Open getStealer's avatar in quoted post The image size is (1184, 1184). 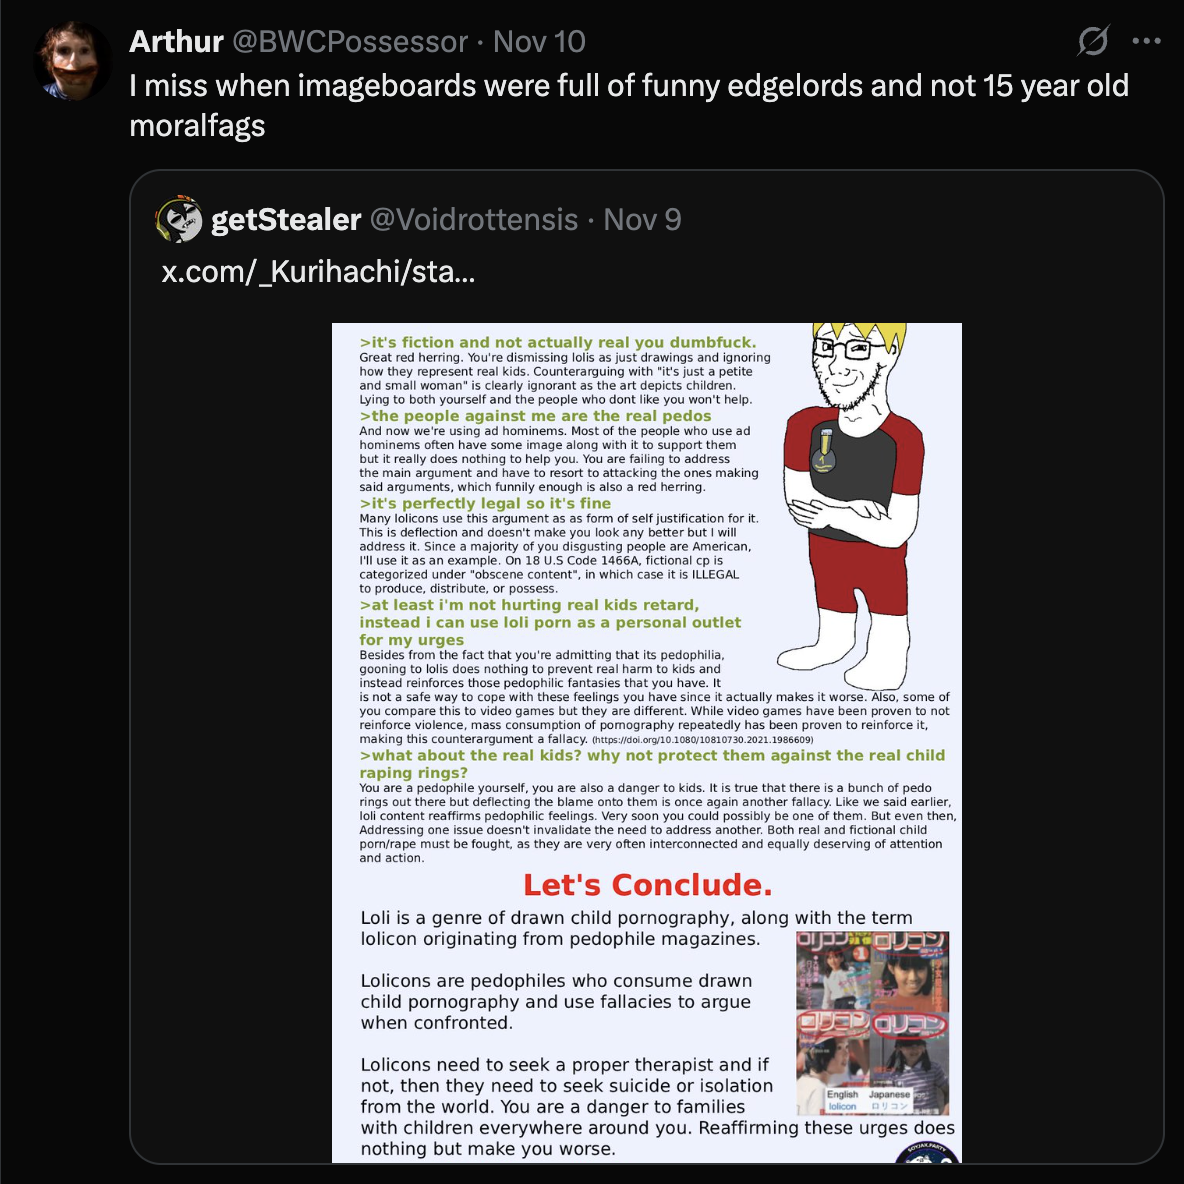(179, 219)
